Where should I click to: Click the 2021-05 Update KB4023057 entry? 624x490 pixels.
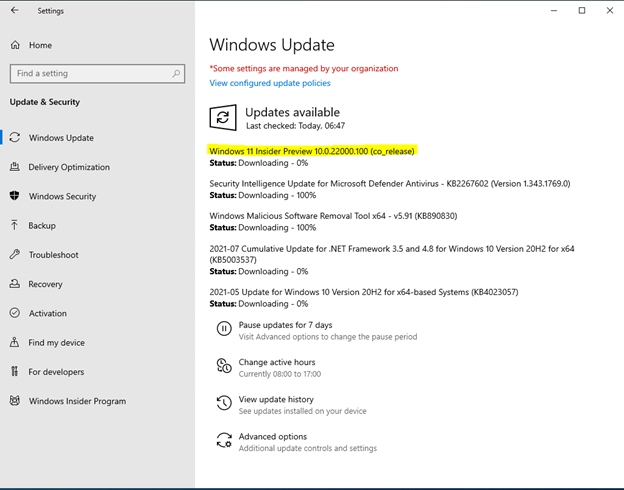pos(364,292)
